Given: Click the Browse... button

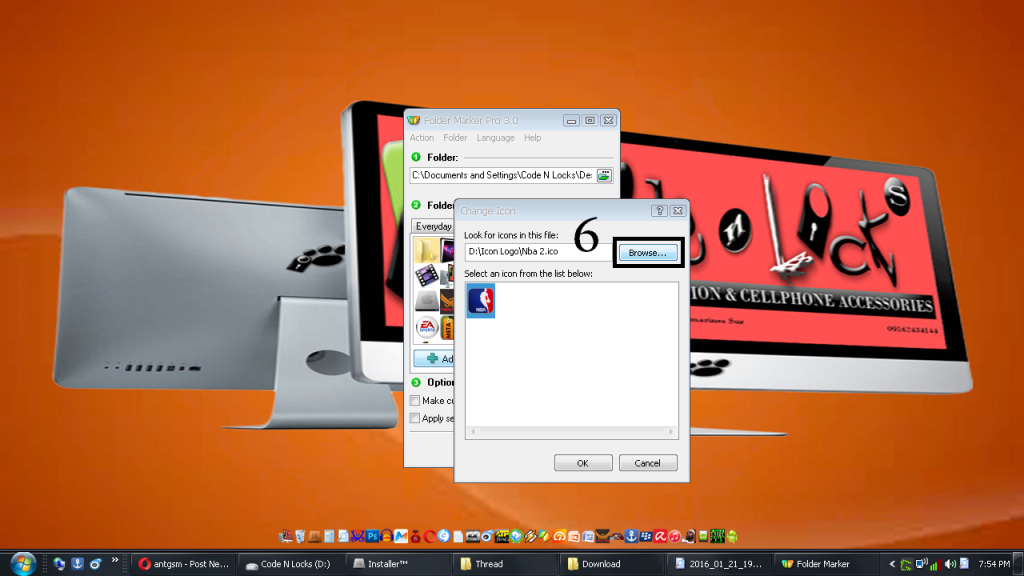Looking at the screenshot, I should 647,253.
